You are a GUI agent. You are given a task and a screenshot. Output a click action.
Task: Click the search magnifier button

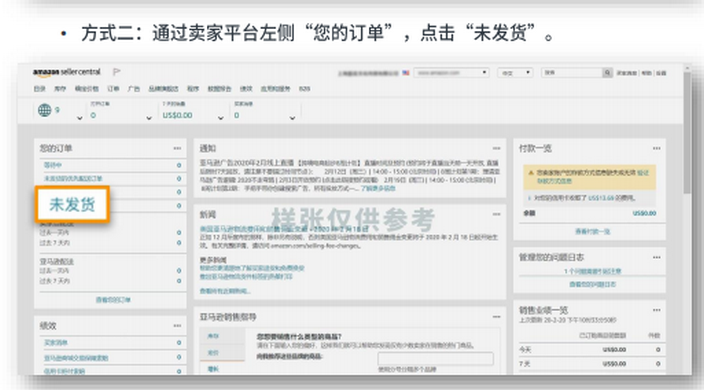[x=607, y=73]
